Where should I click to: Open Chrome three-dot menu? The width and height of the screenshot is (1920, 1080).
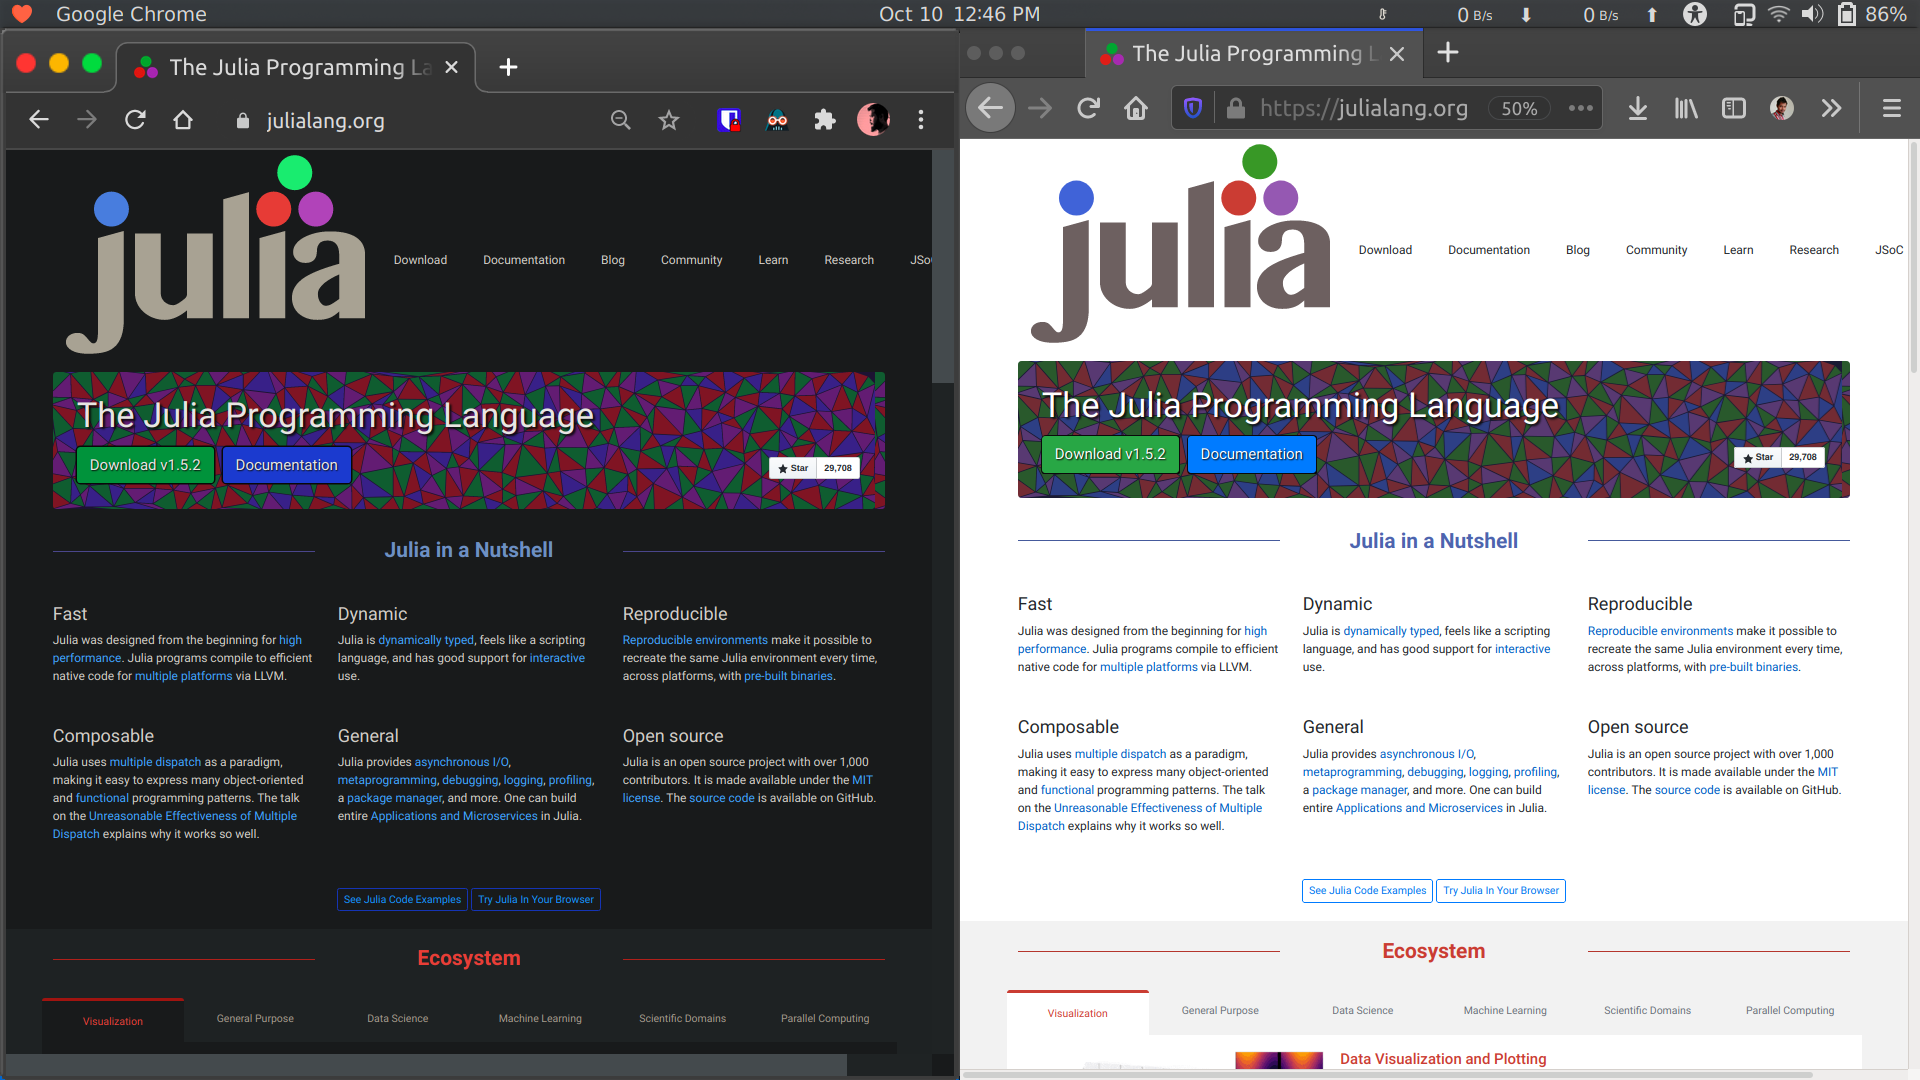coord(921,120)
